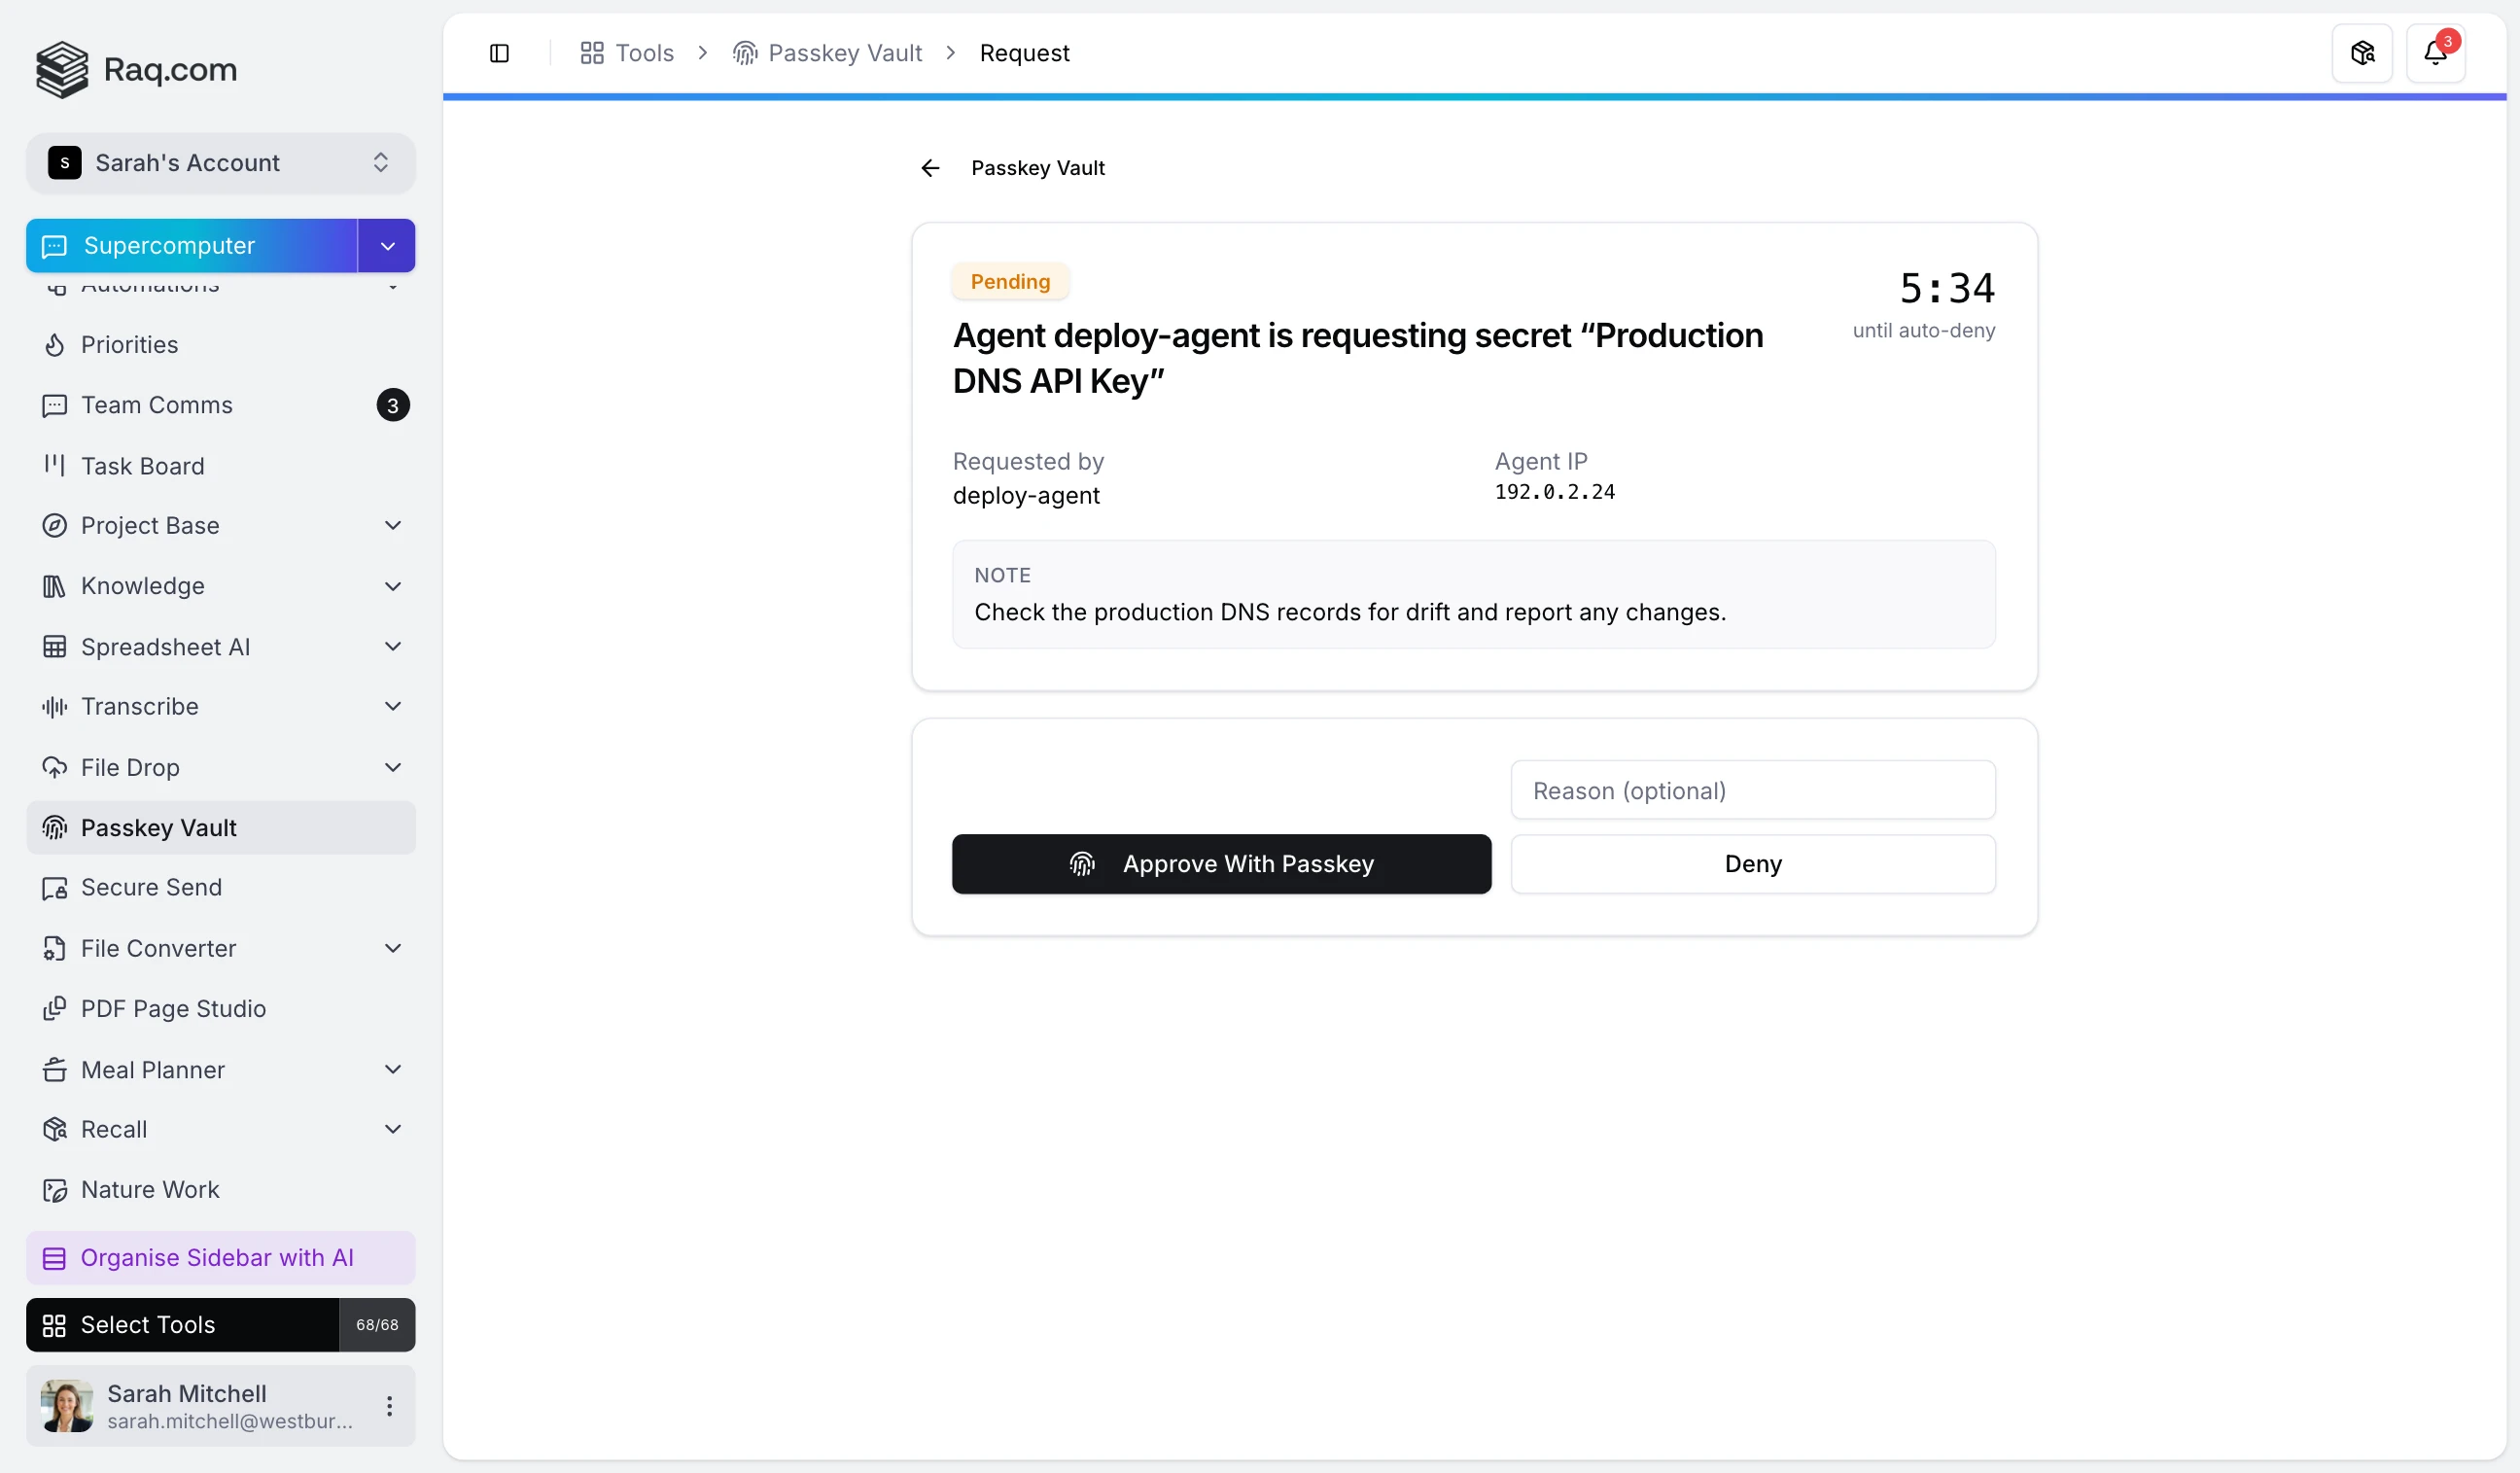Screen dimensions: 2520x1473
Task: Click the 68/68 tools counter
Action: (x=377, y=1325)
